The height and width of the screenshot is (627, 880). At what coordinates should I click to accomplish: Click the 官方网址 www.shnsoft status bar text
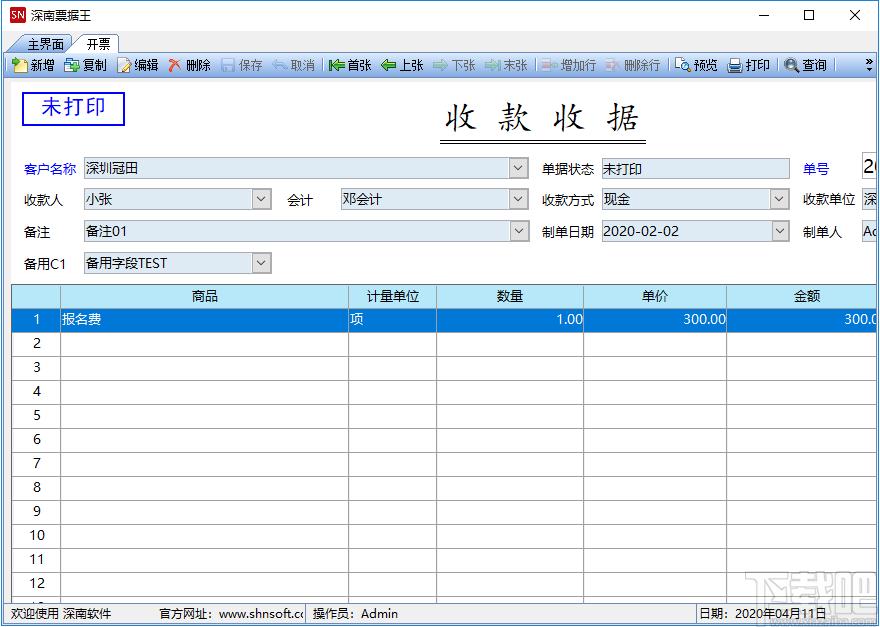click(231, 614)
